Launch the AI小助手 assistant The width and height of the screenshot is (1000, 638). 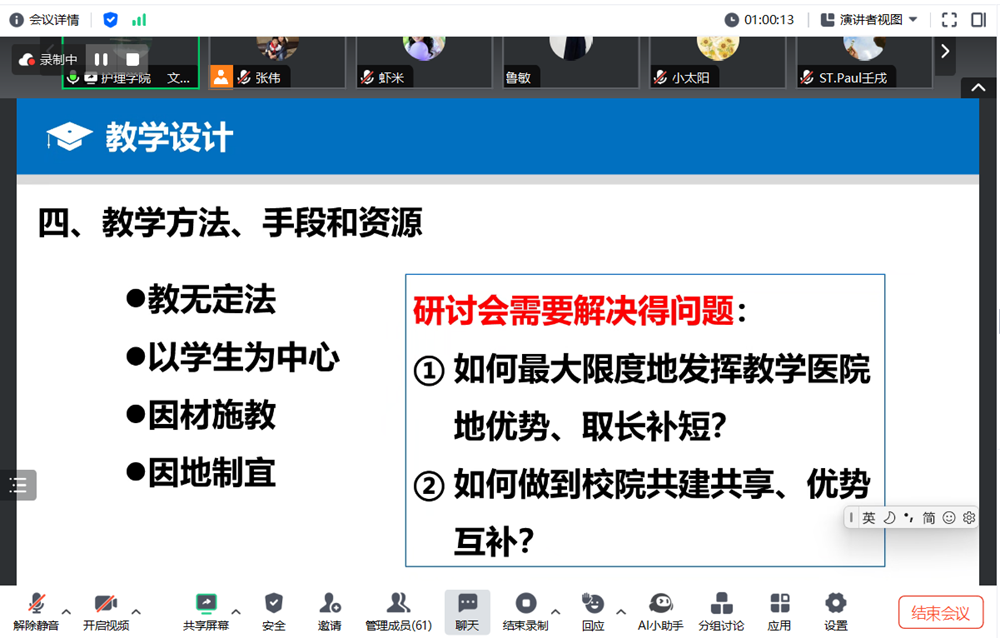[660, 611]
